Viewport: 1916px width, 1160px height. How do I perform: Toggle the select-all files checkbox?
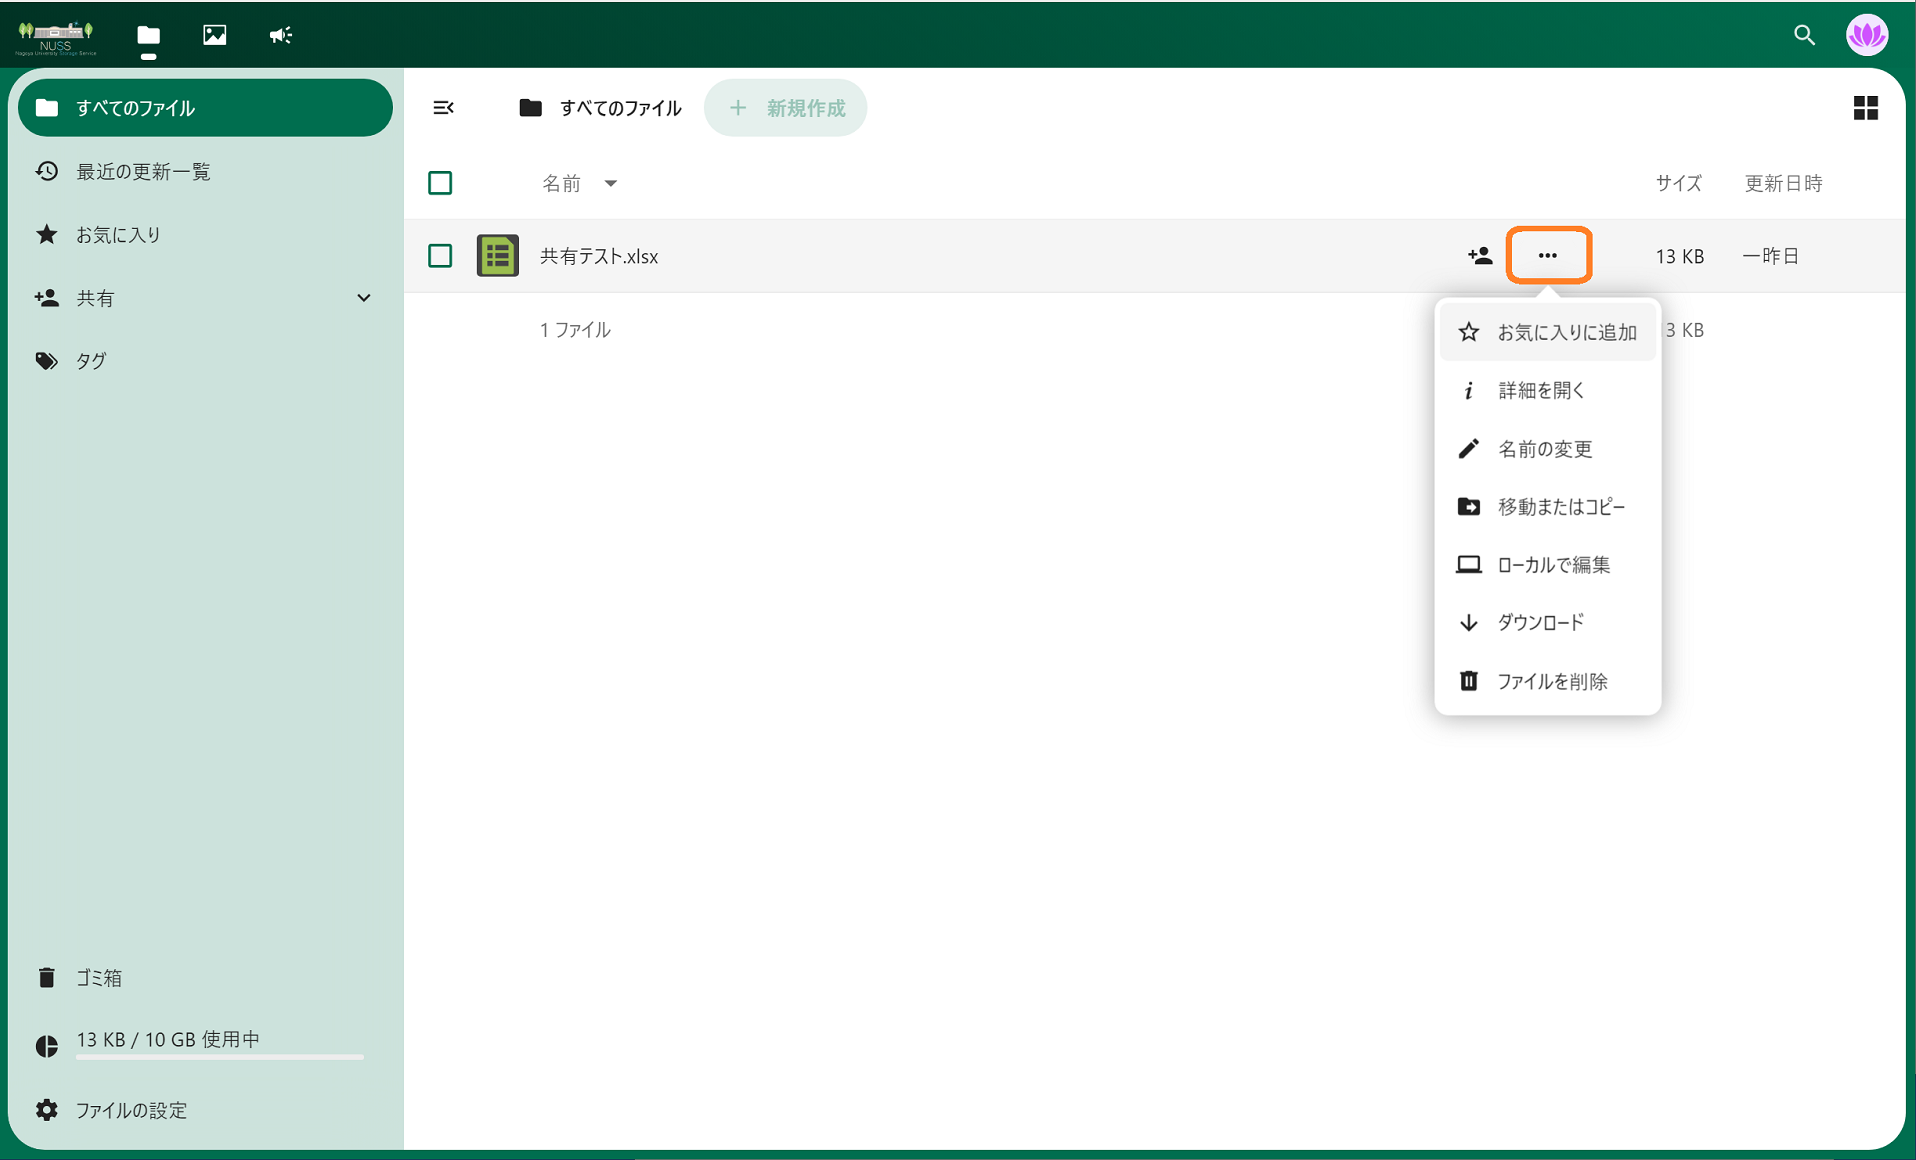[440, 183]
